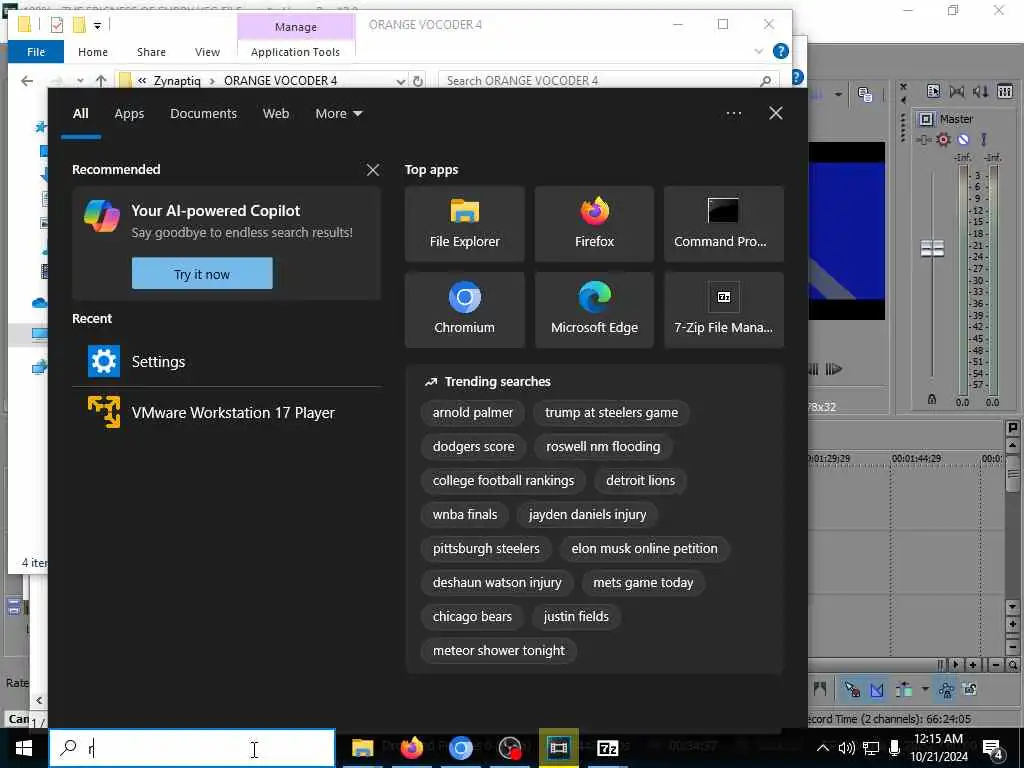Toggle Master bus mute circle icon
1024x768 pixels.
(x=963, y=139)
